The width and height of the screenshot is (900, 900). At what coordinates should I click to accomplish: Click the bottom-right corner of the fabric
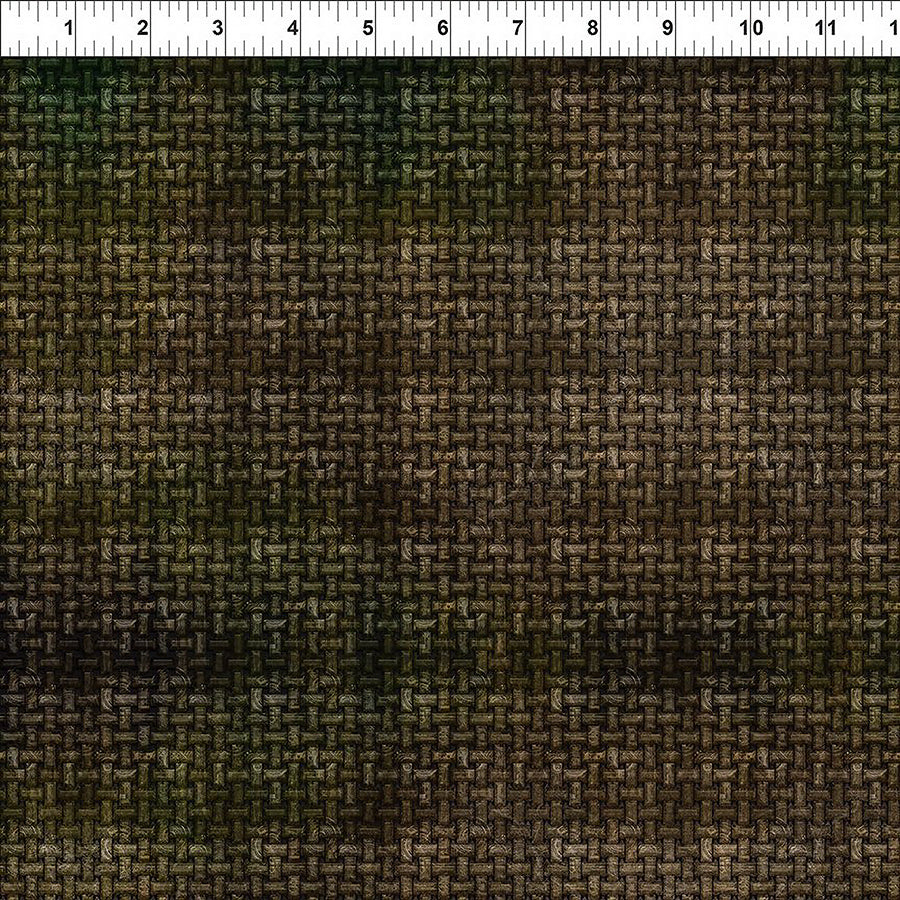[885, 885]
